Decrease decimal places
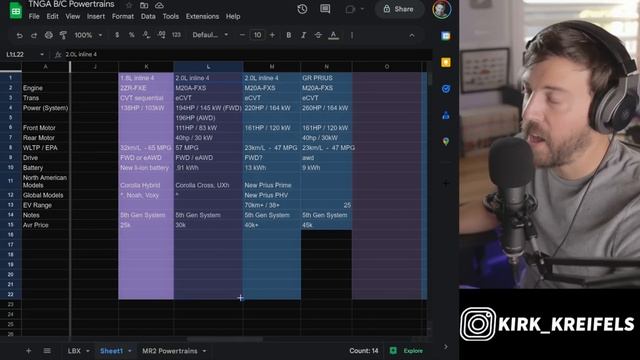Screen dimensions: 640x360 click(x=146, y=36)
